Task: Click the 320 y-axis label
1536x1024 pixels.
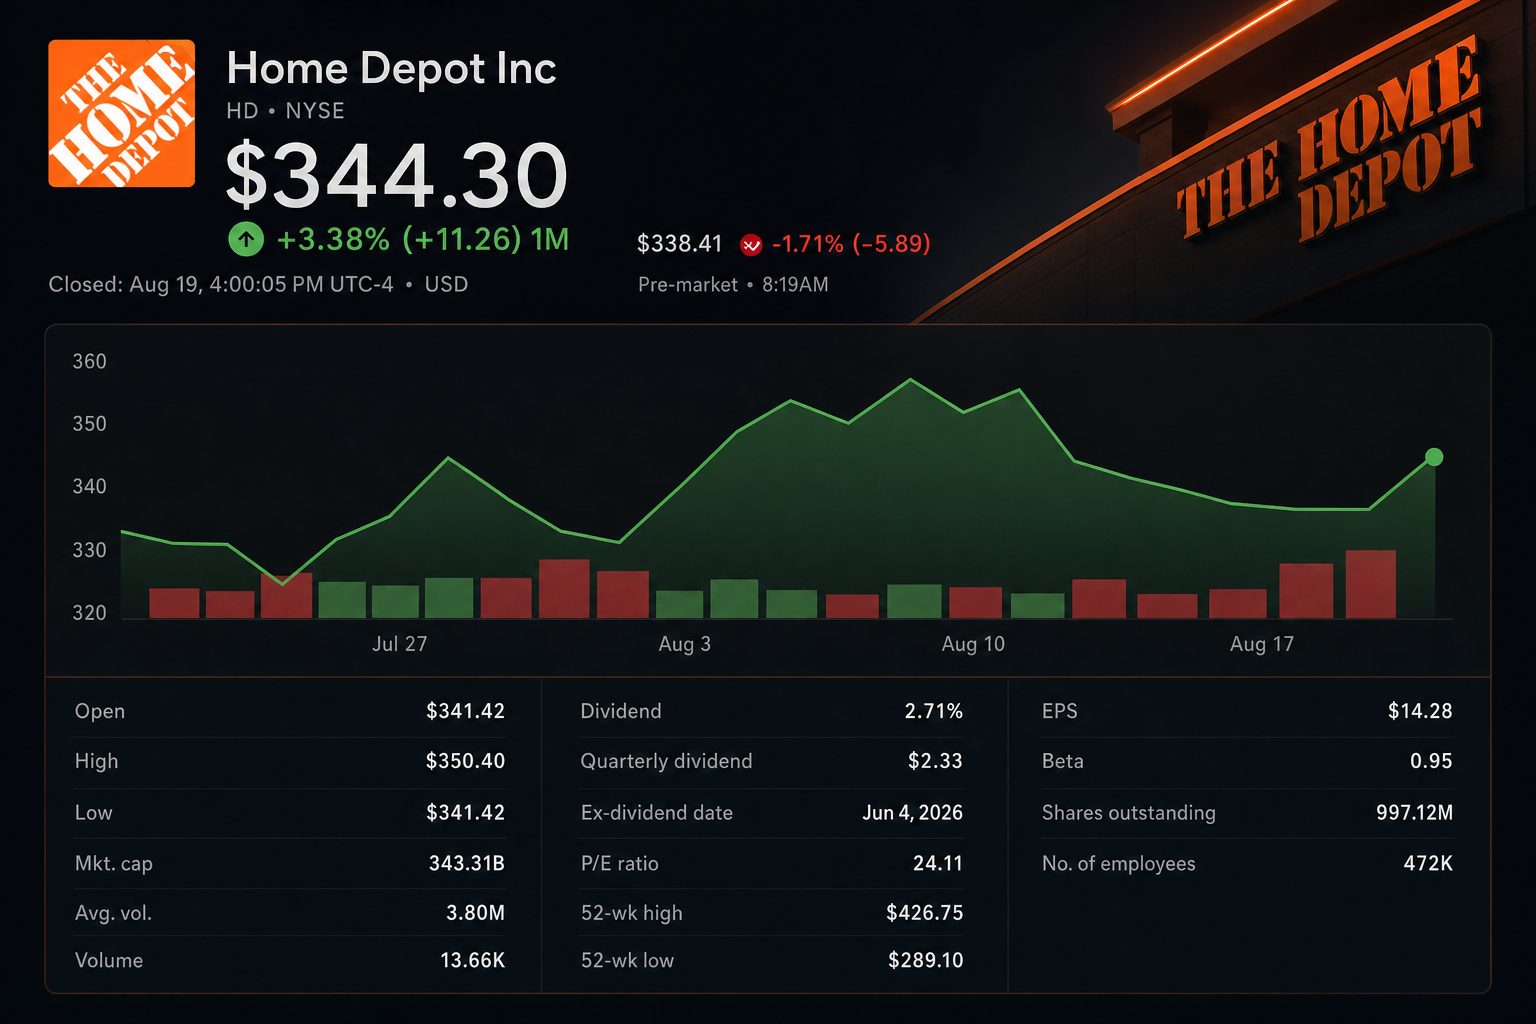Action: pyautogui.click(x=89, y=613)
